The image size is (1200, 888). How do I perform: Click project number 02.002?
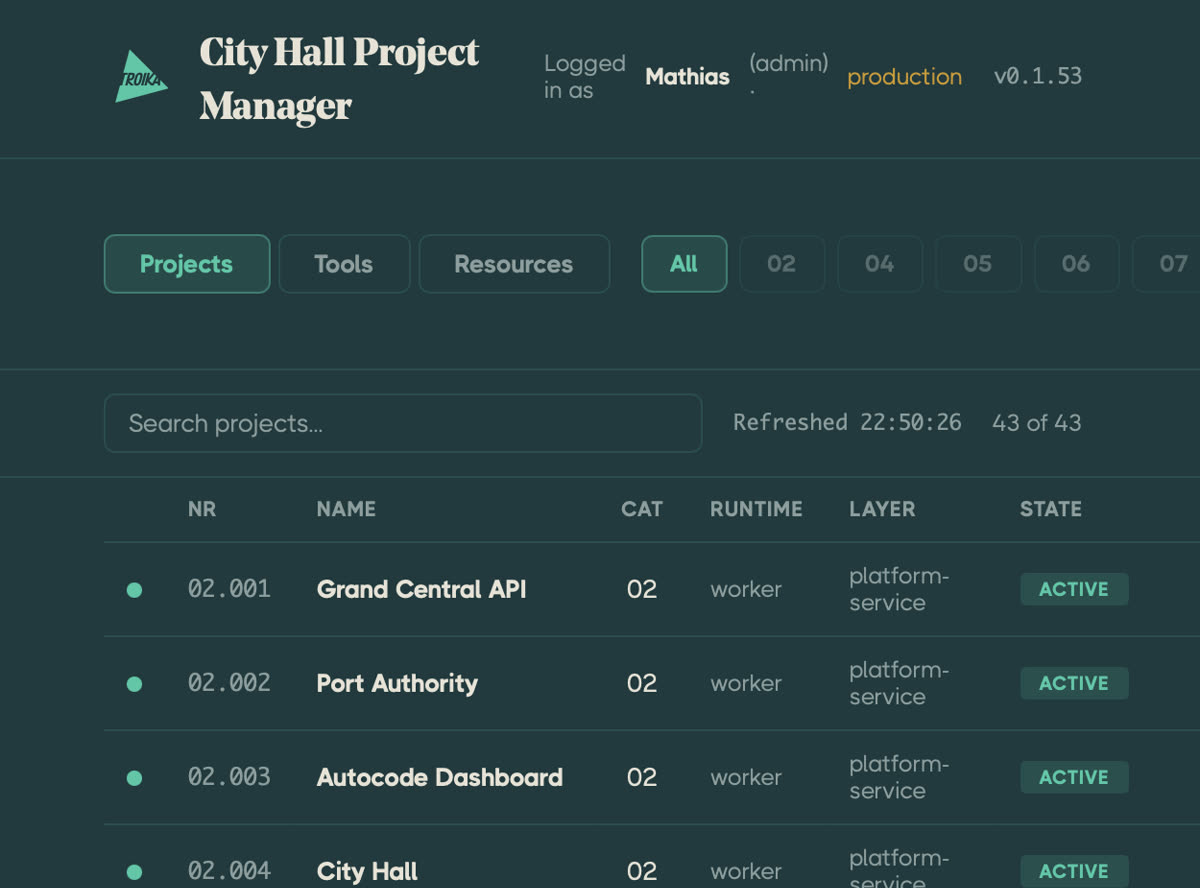[x=229, y=683]
